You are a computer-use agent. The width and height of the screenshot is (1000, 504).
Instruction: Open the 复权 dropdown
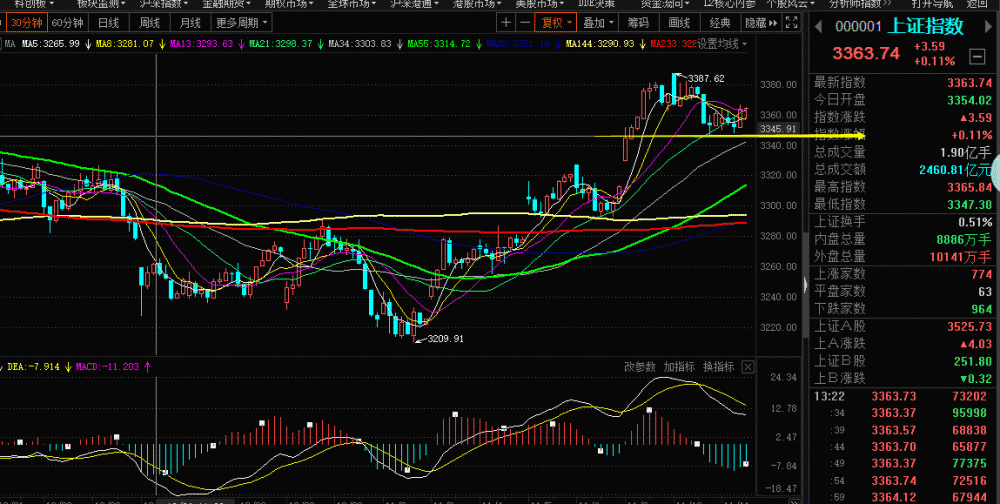(x=555, y=24)
